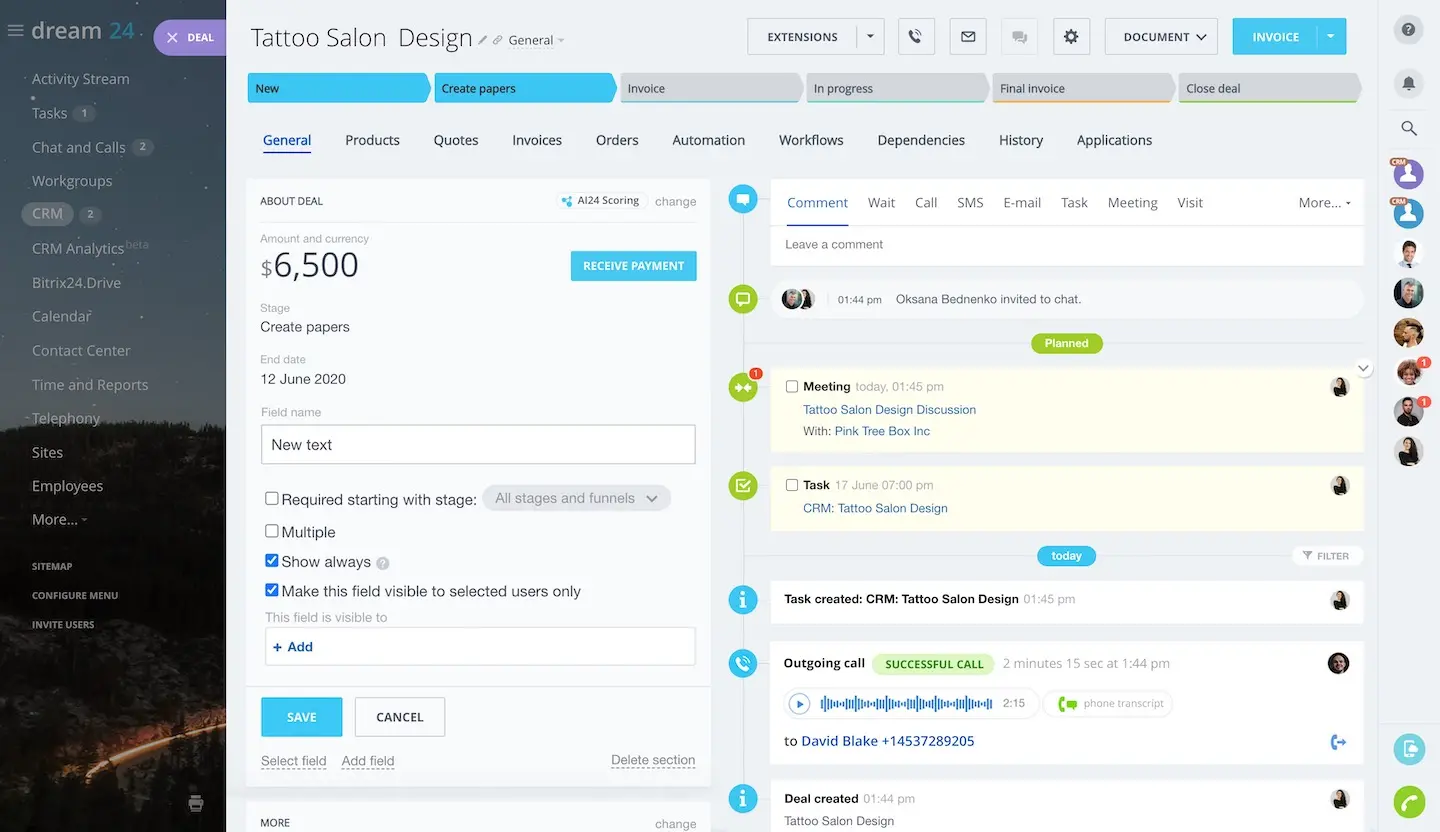Screen dimensions: 1440x832
Task: Select the Final invoice deal stage
Action: coord(1083,88)
